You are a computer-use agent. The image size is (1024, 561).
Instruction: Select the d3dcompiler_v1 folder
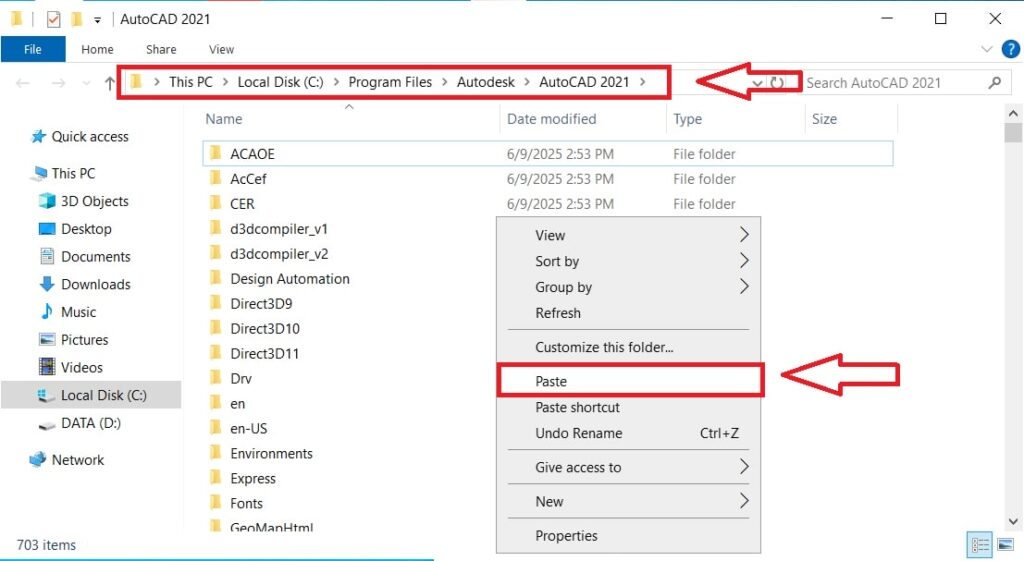[x=279, y=229]
